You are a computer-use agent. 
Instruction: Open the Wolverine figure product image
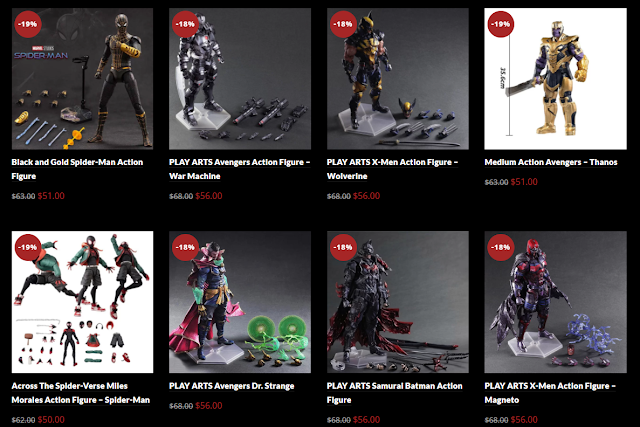point(398,79)
